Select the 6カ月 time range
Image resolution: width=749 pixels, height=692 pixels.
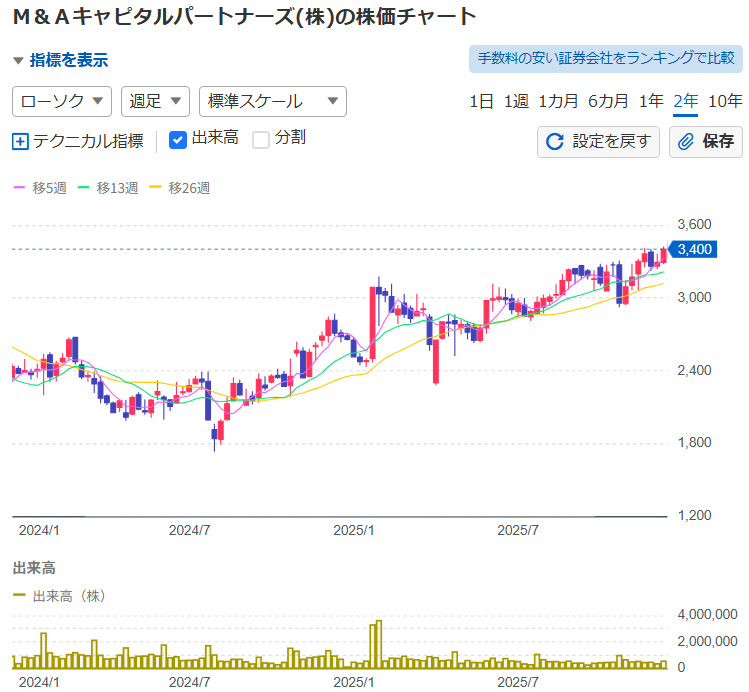(x=608, y=101)
